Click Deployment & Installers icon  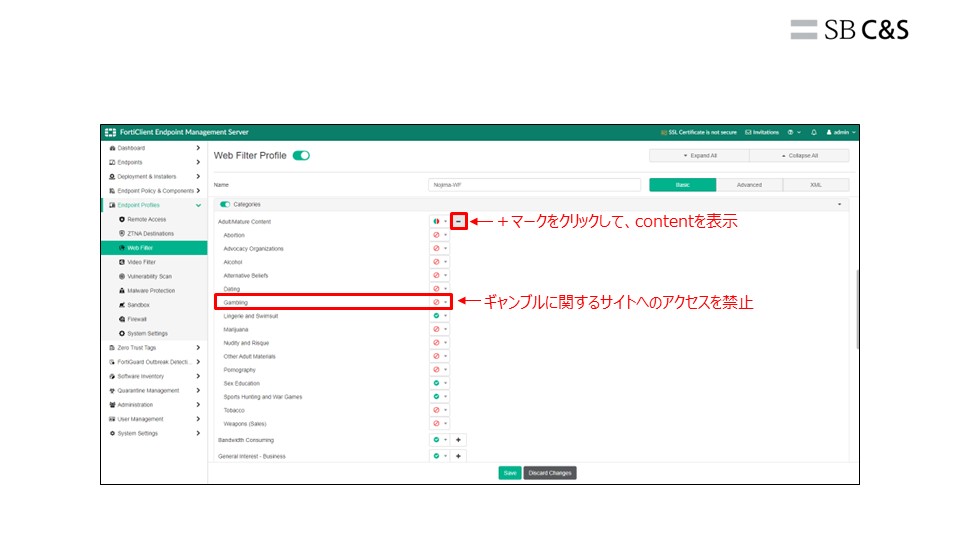tap(112, 176)
